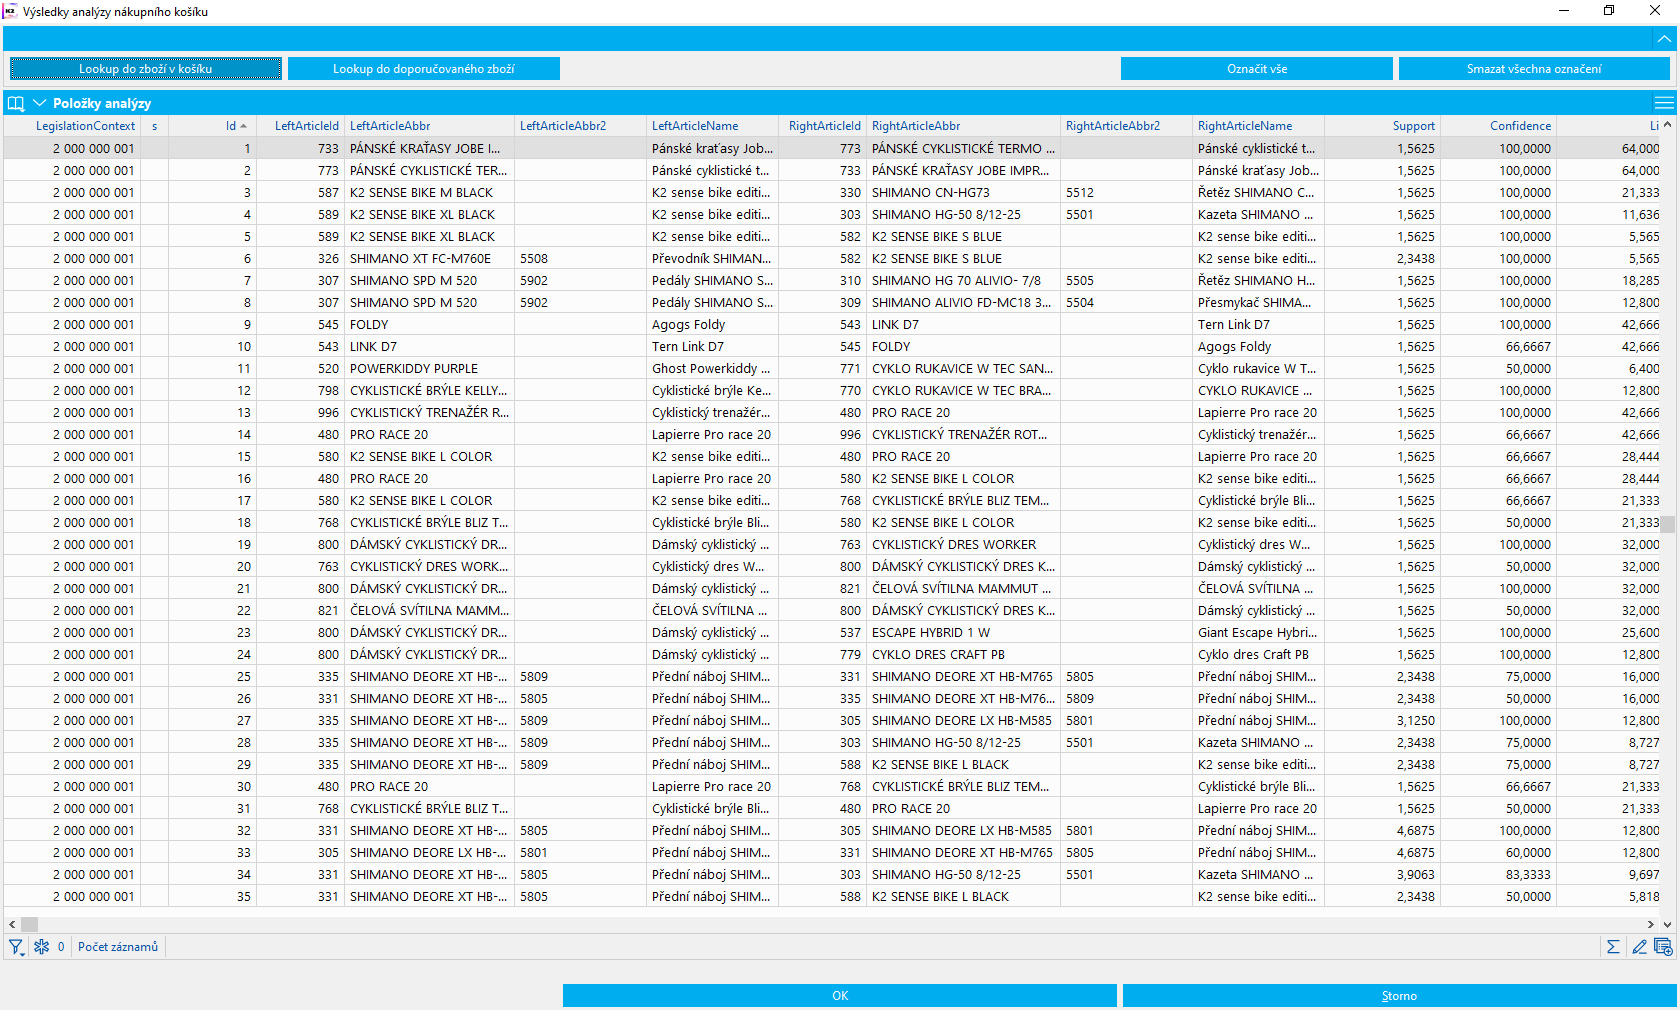Click Lookup do zboží v košíku button
The width and height of the screenshot is (1680, 1010).
(x=146, y=69)
